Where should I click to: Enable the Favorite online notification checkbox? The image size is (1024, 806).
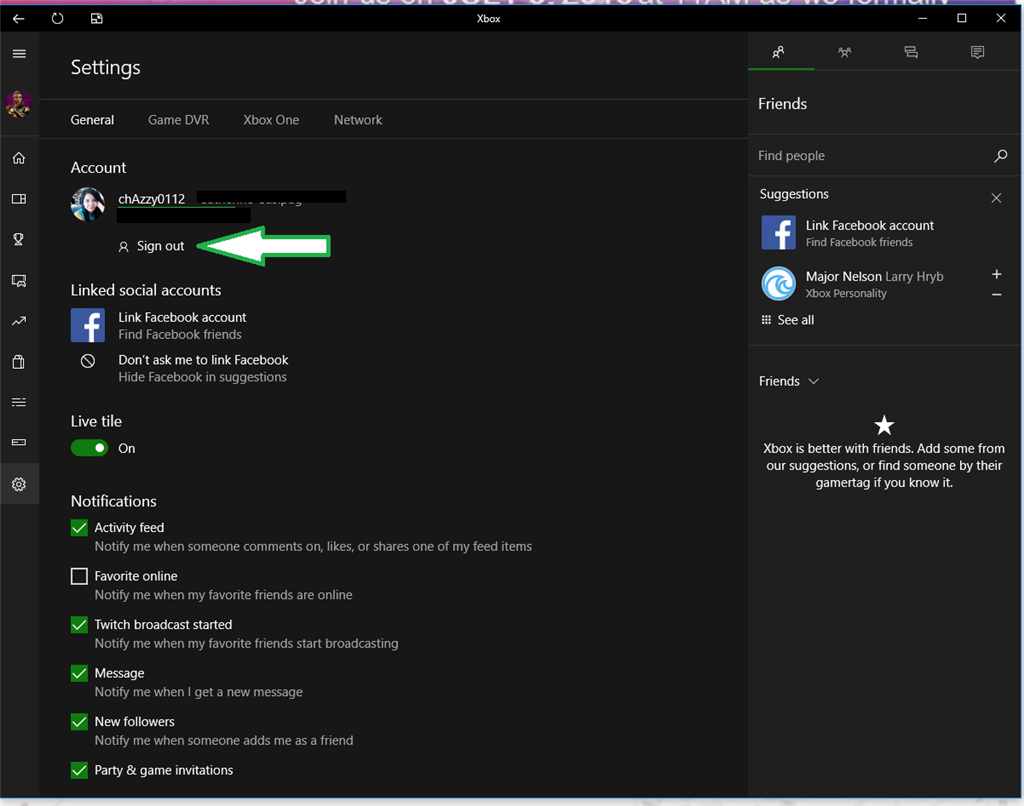(79, 576)
